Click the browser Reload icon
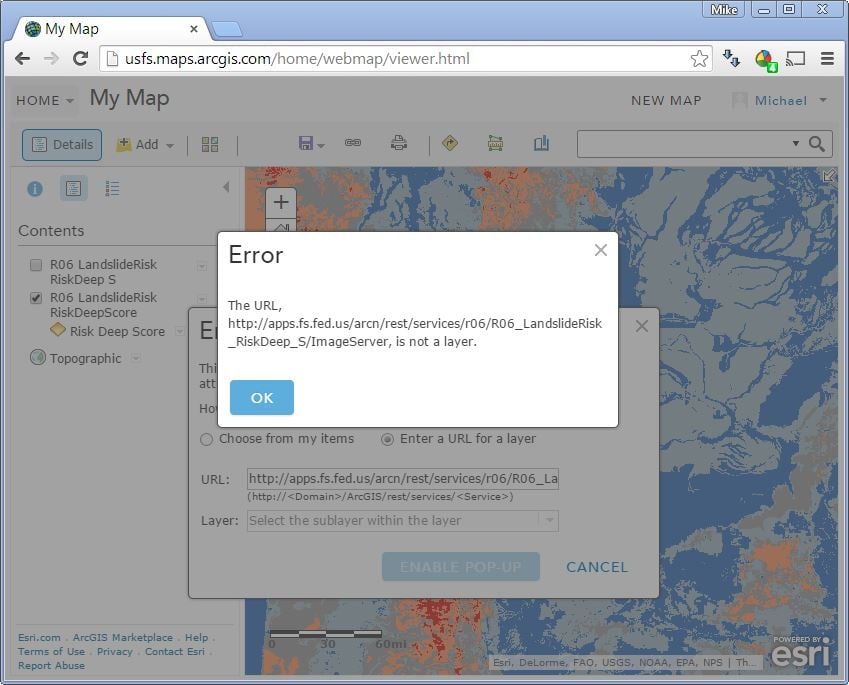The image size is (849, 685). click(81, 58)
